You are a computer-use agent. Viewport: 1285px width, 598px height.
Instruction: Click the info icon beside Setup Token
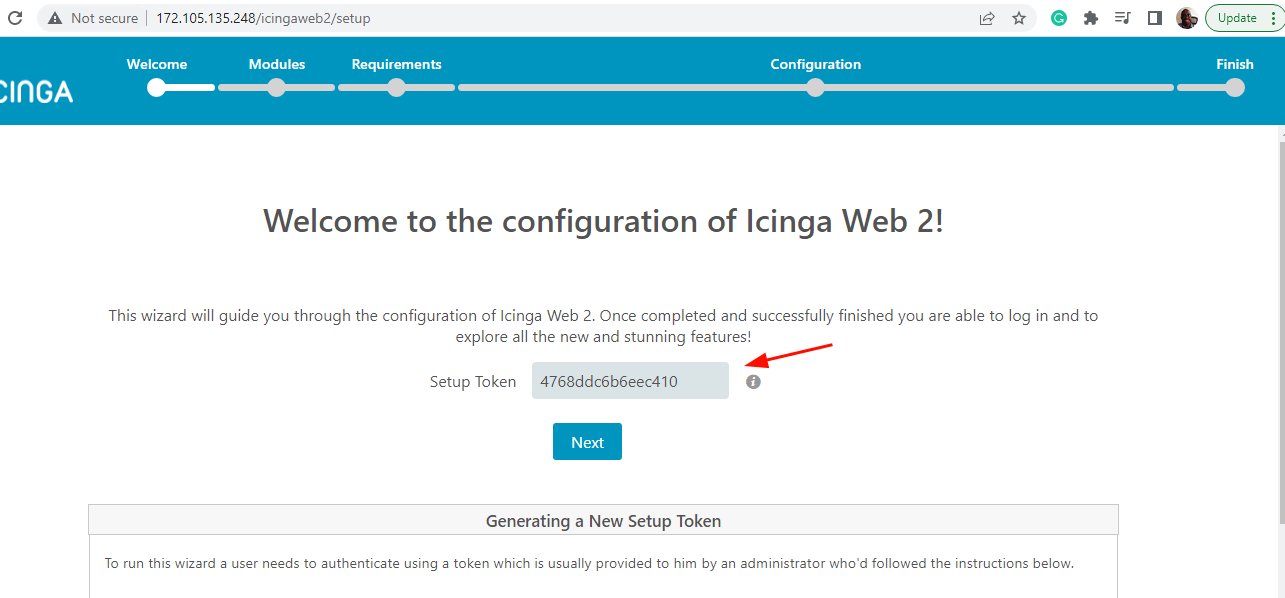point(753,382)
